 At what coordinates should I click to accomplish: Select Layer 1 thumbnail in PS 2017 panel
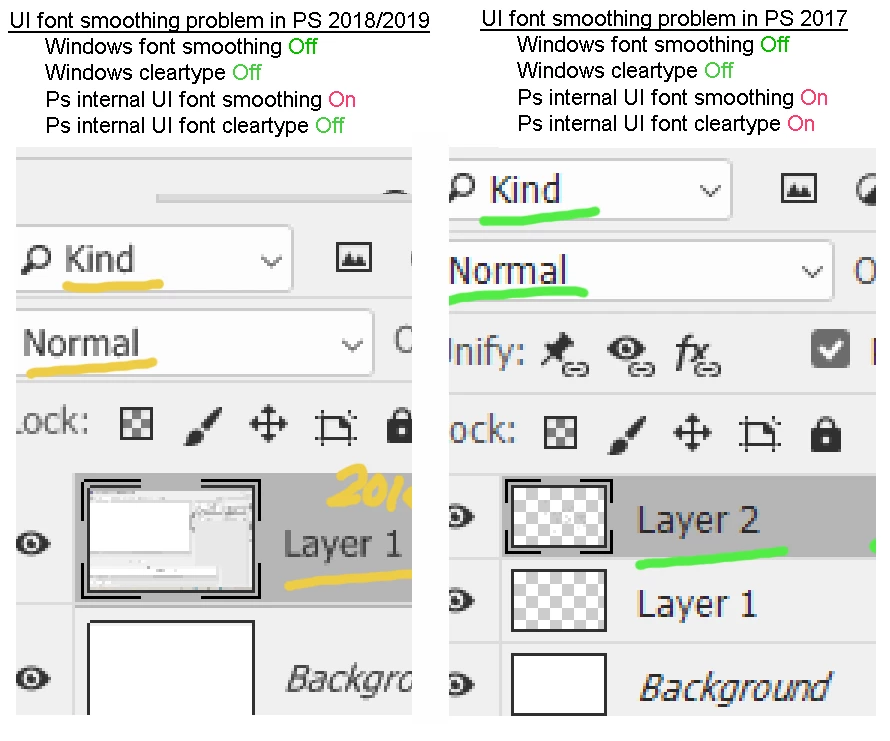click(559, 601)
